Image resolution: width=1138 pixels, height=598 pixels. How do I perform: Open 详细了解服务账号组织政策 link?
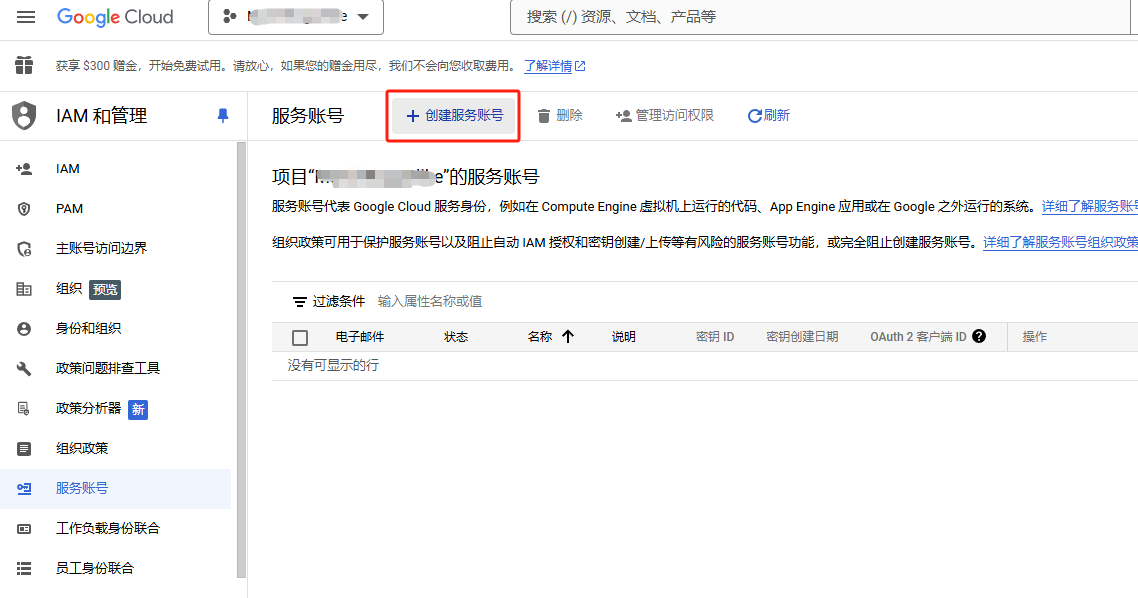click(x=1060, y=242)
